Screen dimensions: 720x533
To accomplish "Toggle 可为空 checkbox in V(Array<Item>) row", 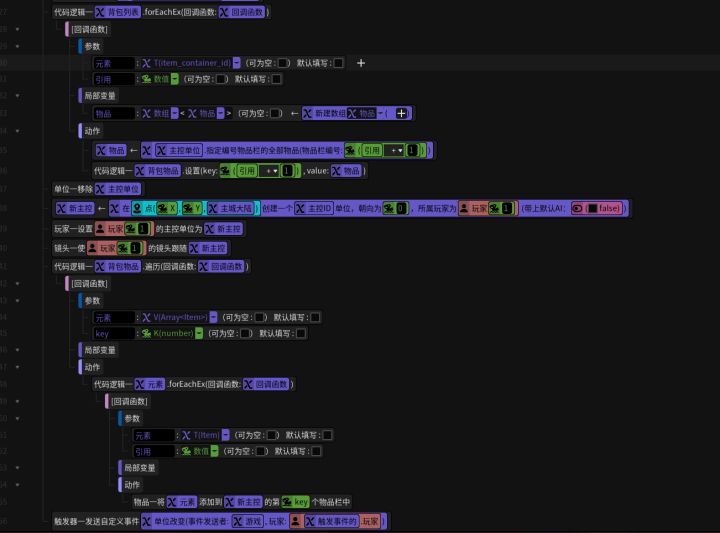I will pos(259,317).
